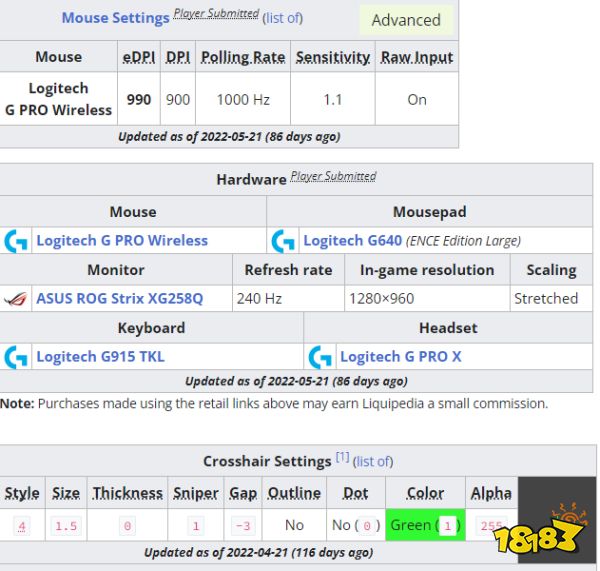The height and width of the screenshot is (571, 600).
Task: Click the [1] reference footnote
Action: click(342, 457)
